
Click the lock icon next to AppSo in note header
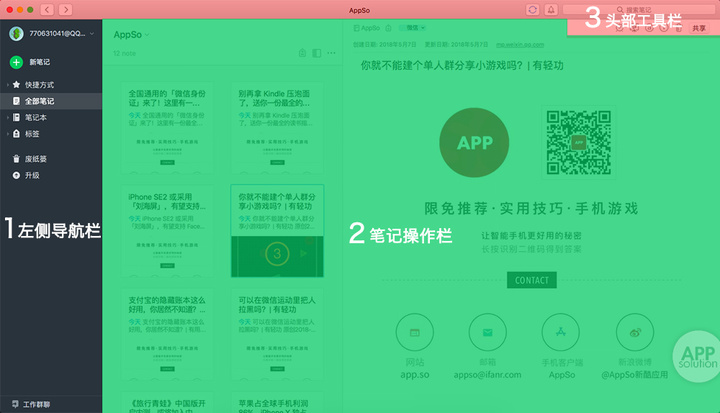pos(388,28)
